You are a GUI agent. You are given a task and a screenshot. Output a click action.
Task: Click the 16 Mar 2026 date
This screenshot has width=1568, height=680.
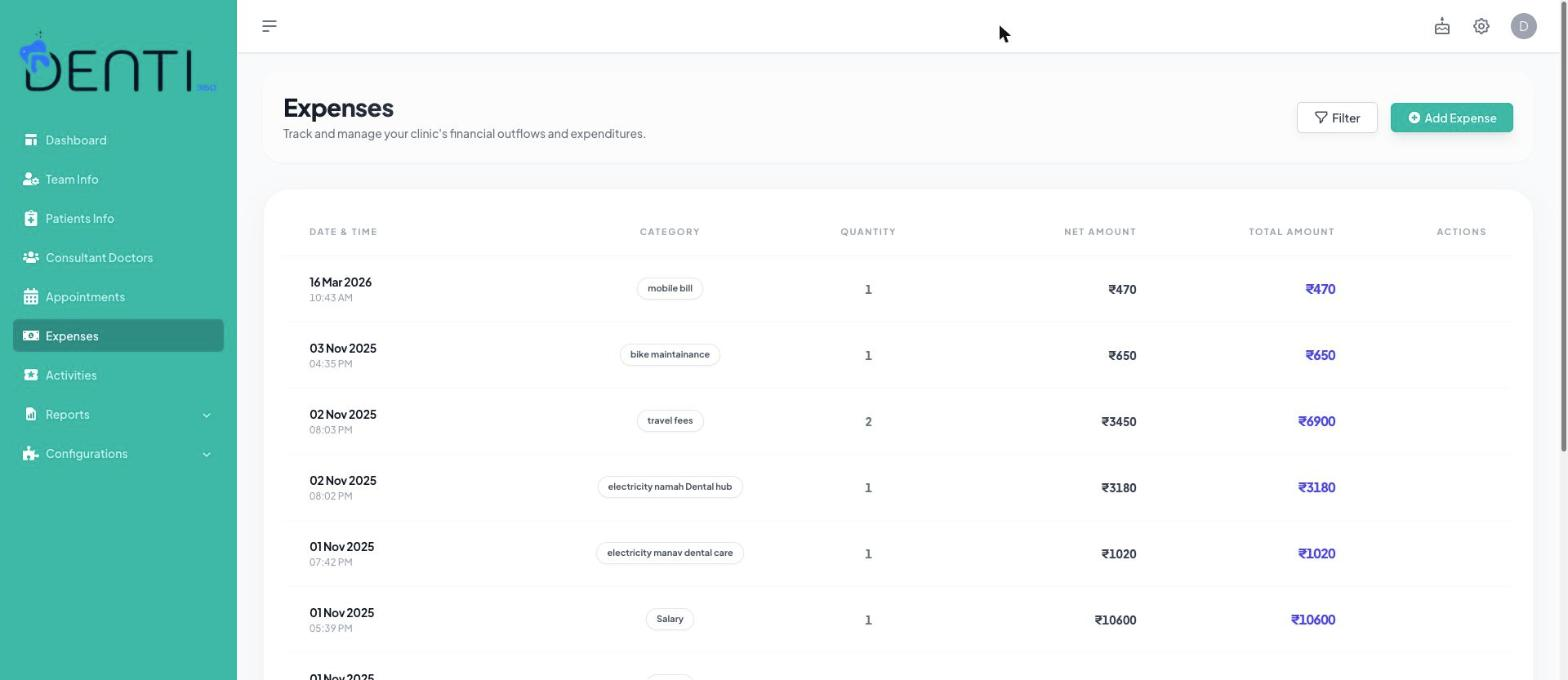pyautogui.click(x=340, y=283)
